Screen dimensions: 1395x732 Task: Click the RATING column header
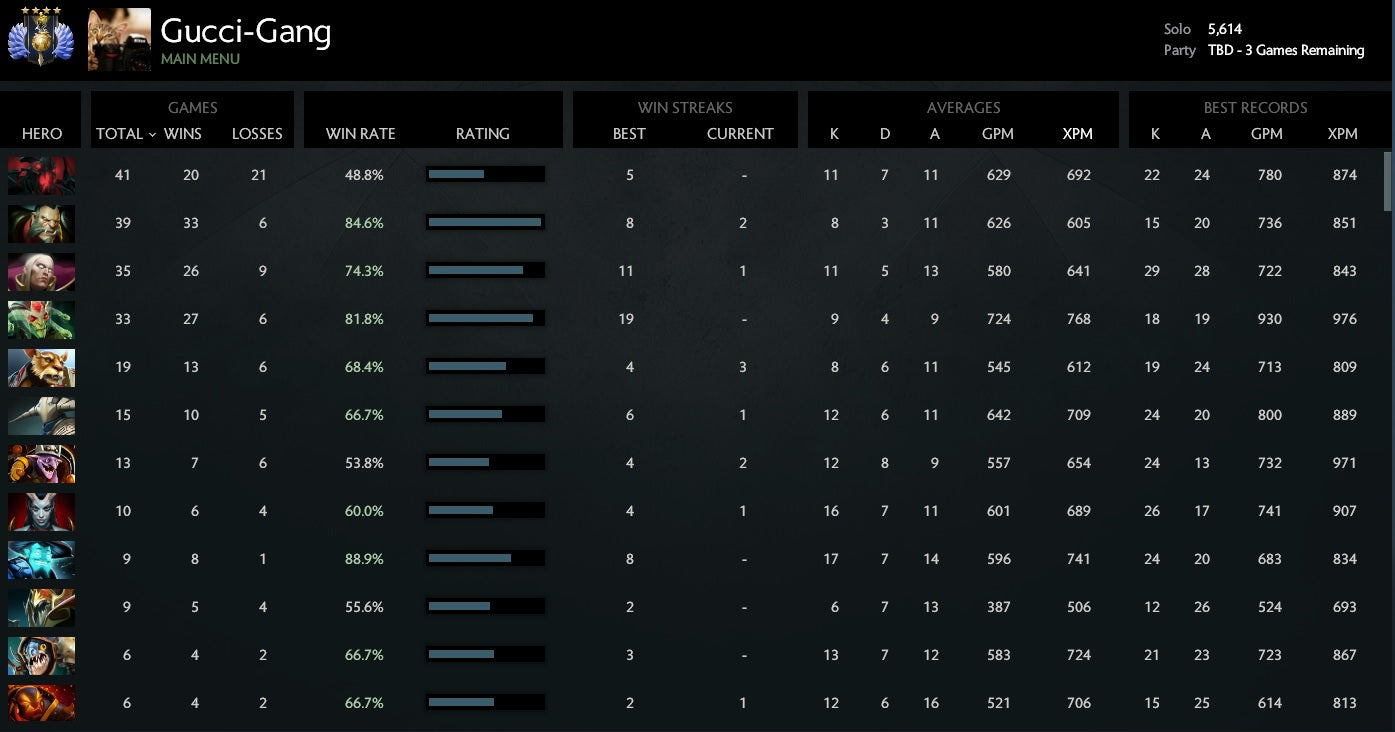[x=482, y=134]
